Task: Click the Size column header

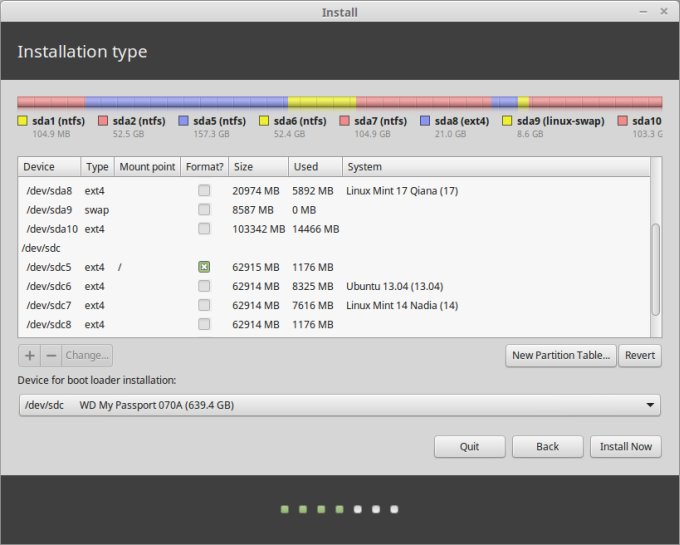Action: tap(258, 167)
